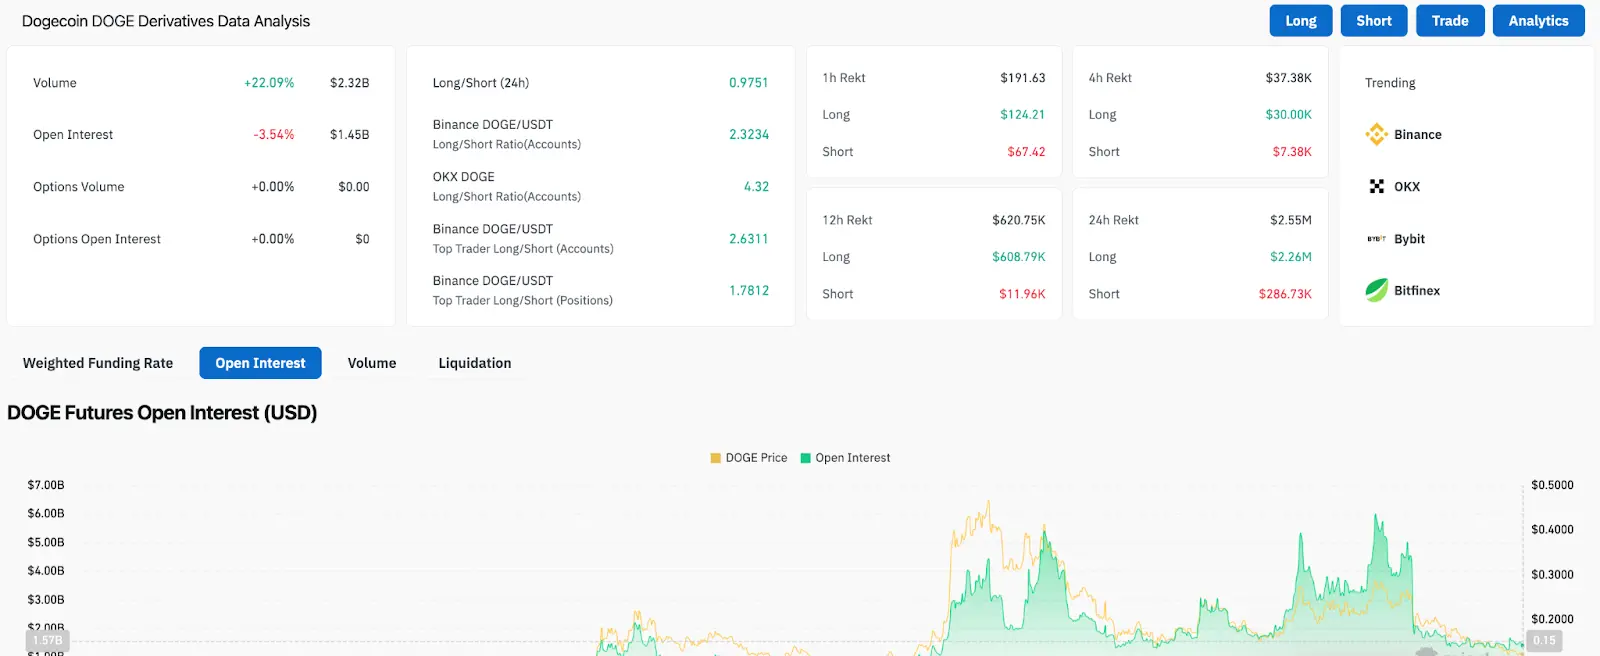Viewport: 1600px width, 656px height.
Task: Select the OKX DOGE Long/Short Ratio row
Action: (600, 186)
